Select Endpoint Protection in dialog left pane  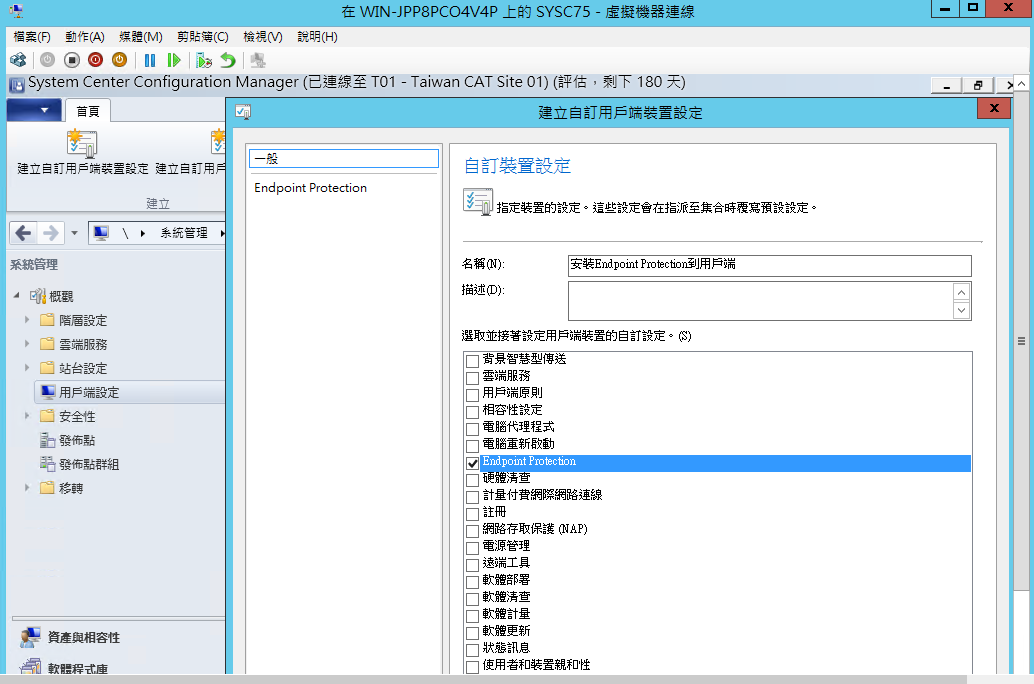pyautogui.click(x=311, y=188)
